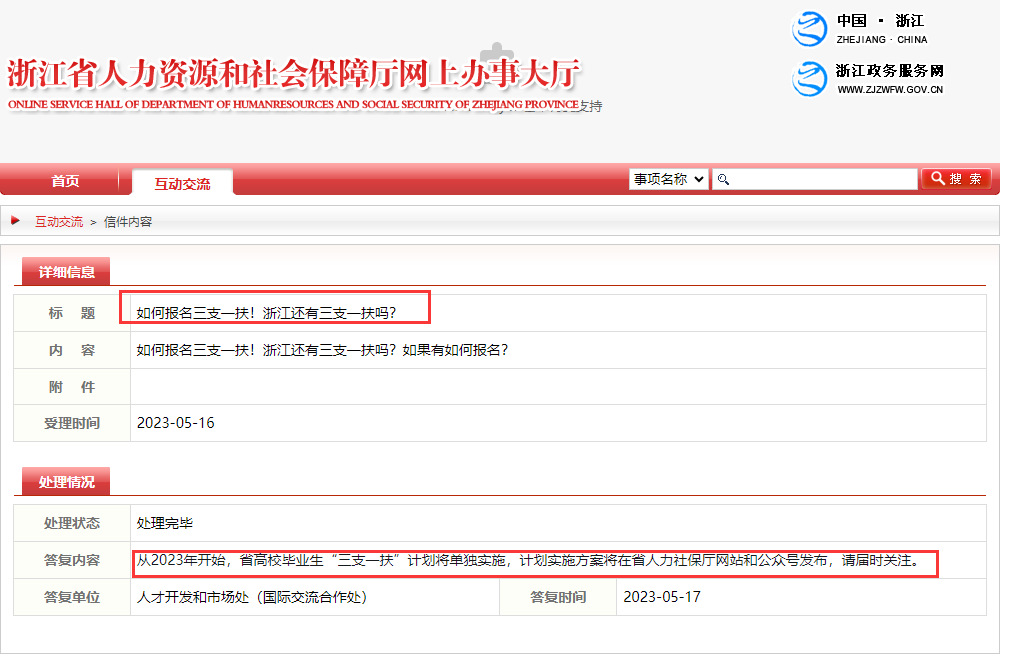Click the 内容 row question text
1010x659 pixels.
point(322,350)
